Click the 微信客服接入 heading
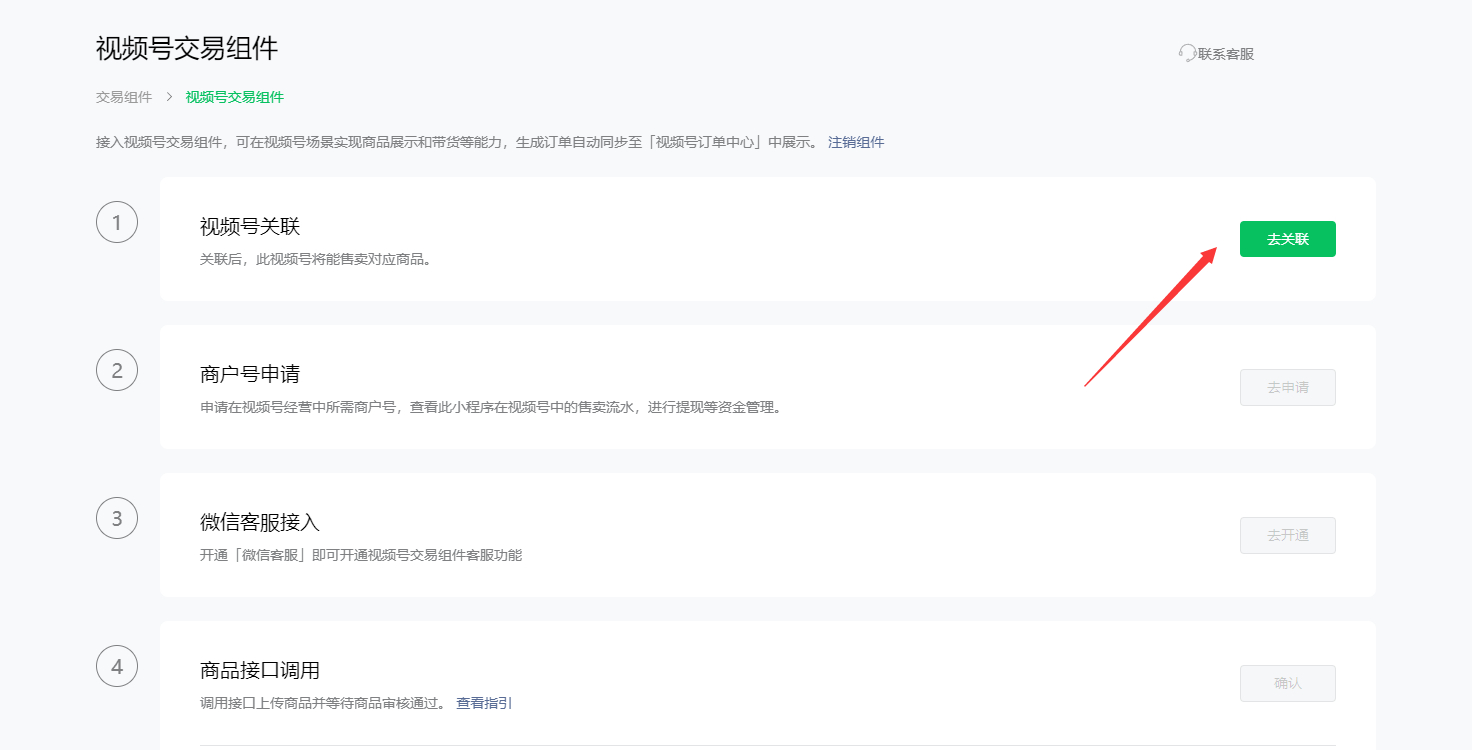Screen dimensions: 1472x750 [x=260, y=522]
